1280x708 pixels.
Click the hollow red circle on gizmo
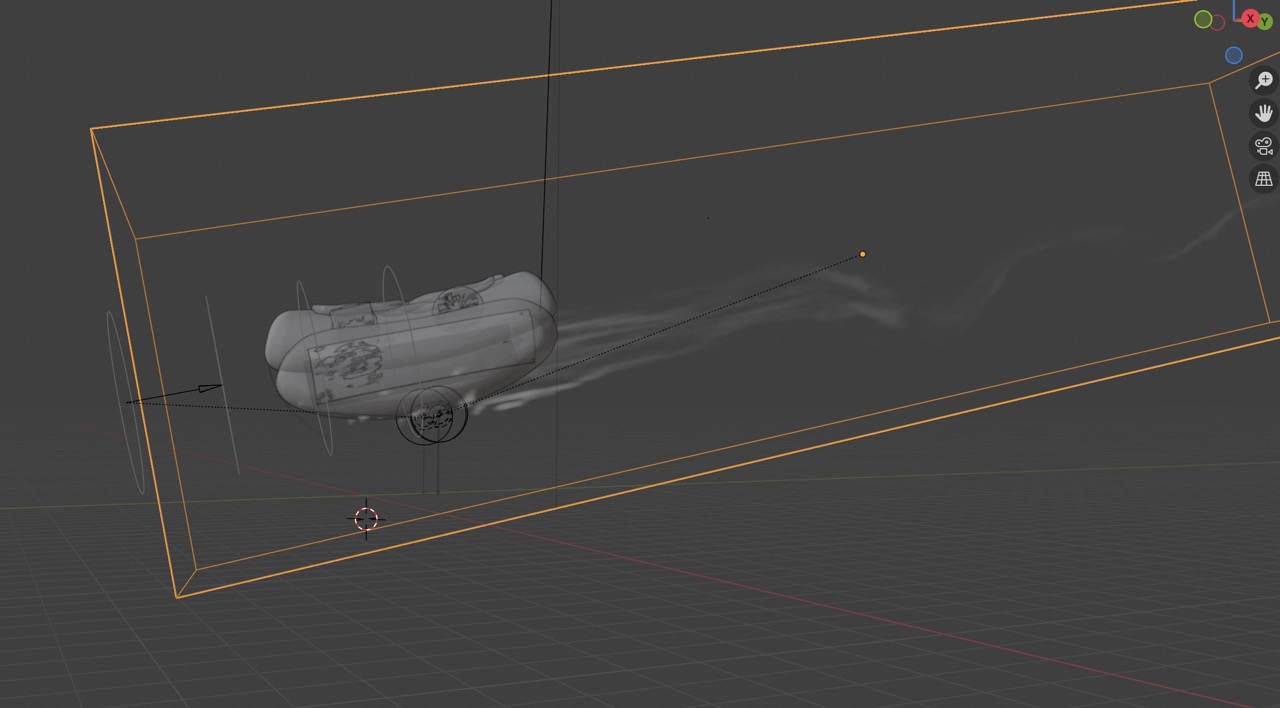pos(1218,23)
